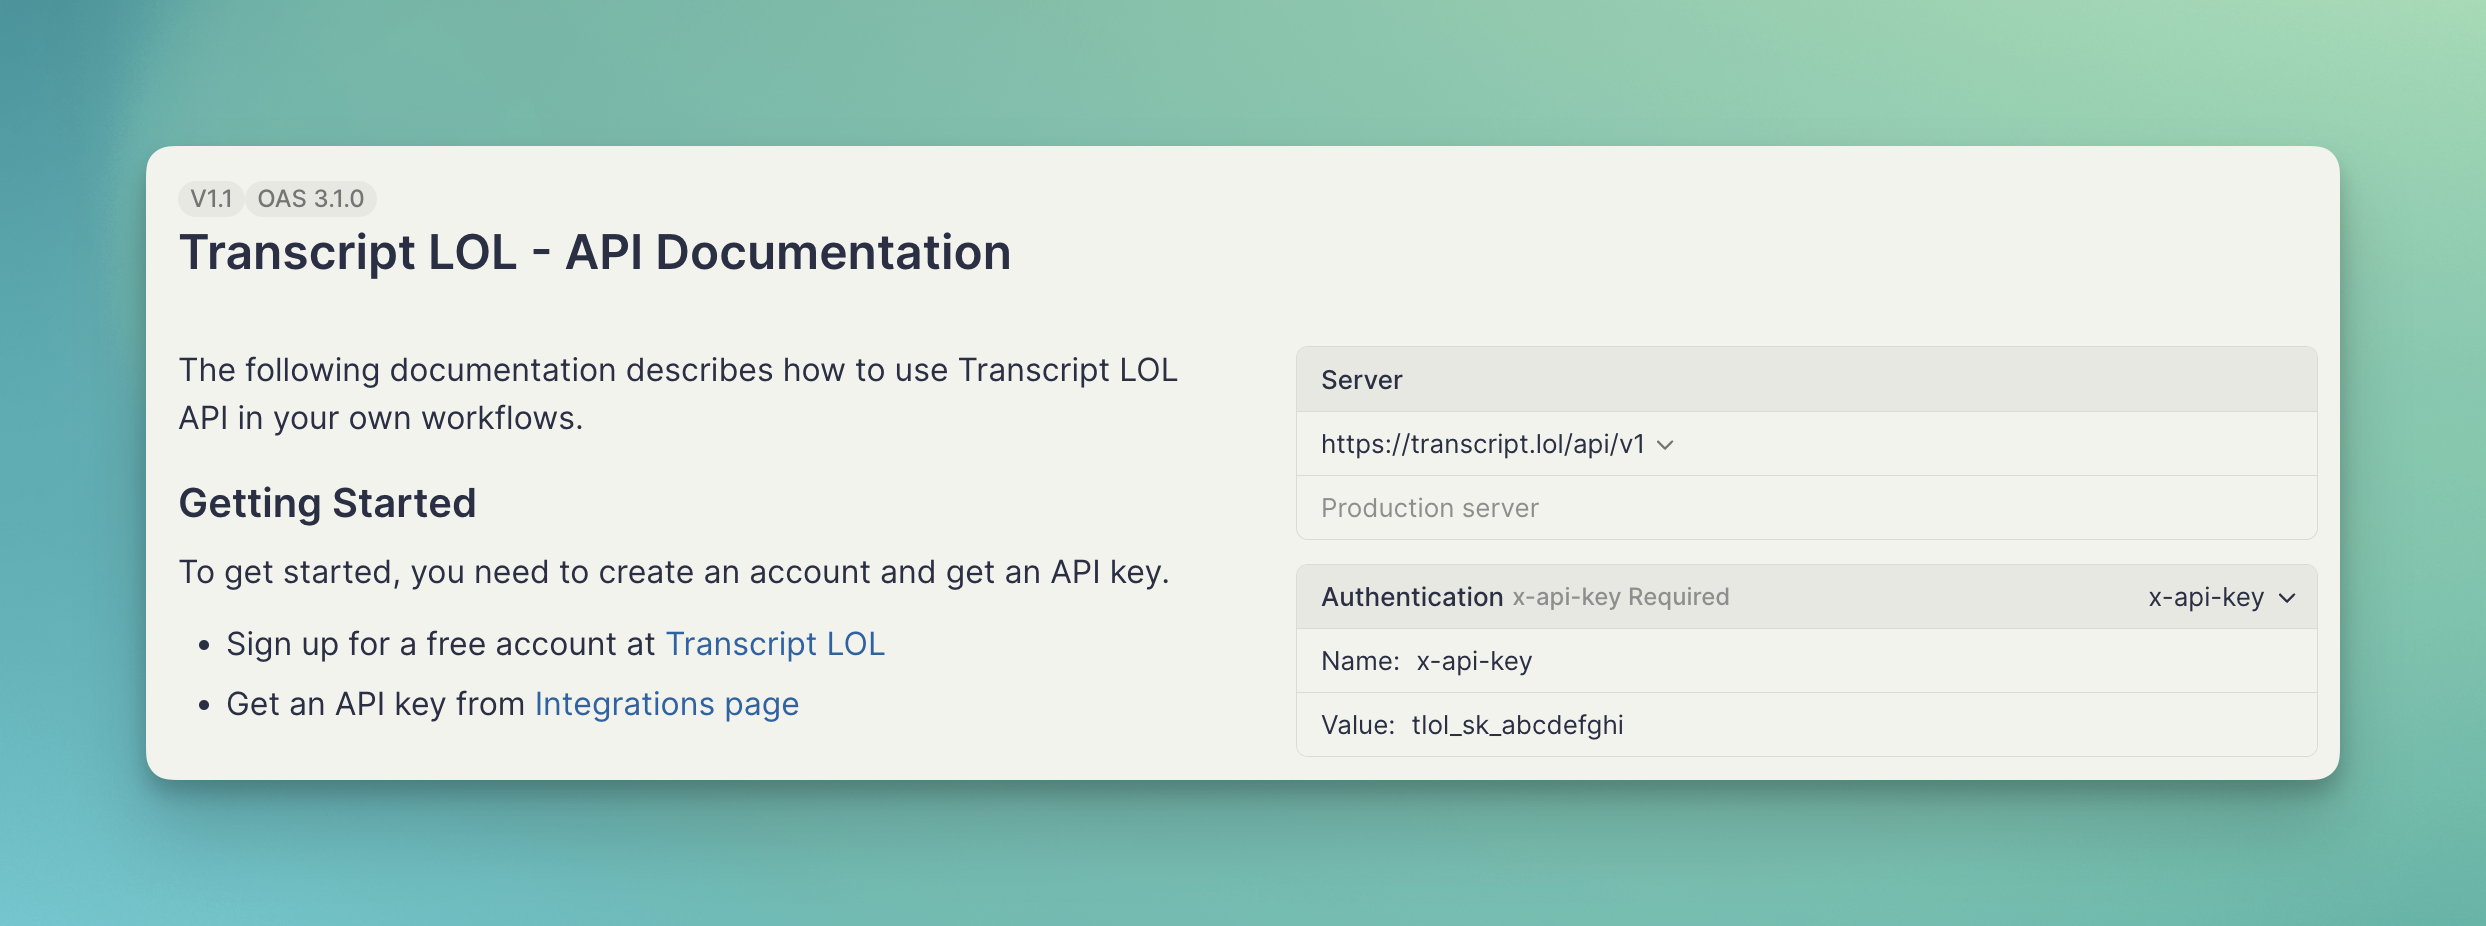Click the Production server description text
This screenshot has width=2486, height=926.
pyautogui.click(x=1429, y=508)
